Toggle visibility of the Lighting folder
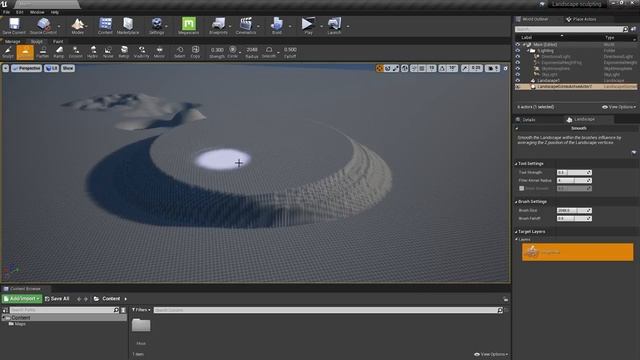Image resolution: width=640 pixels, height=360 pixels. click(518, 51)
